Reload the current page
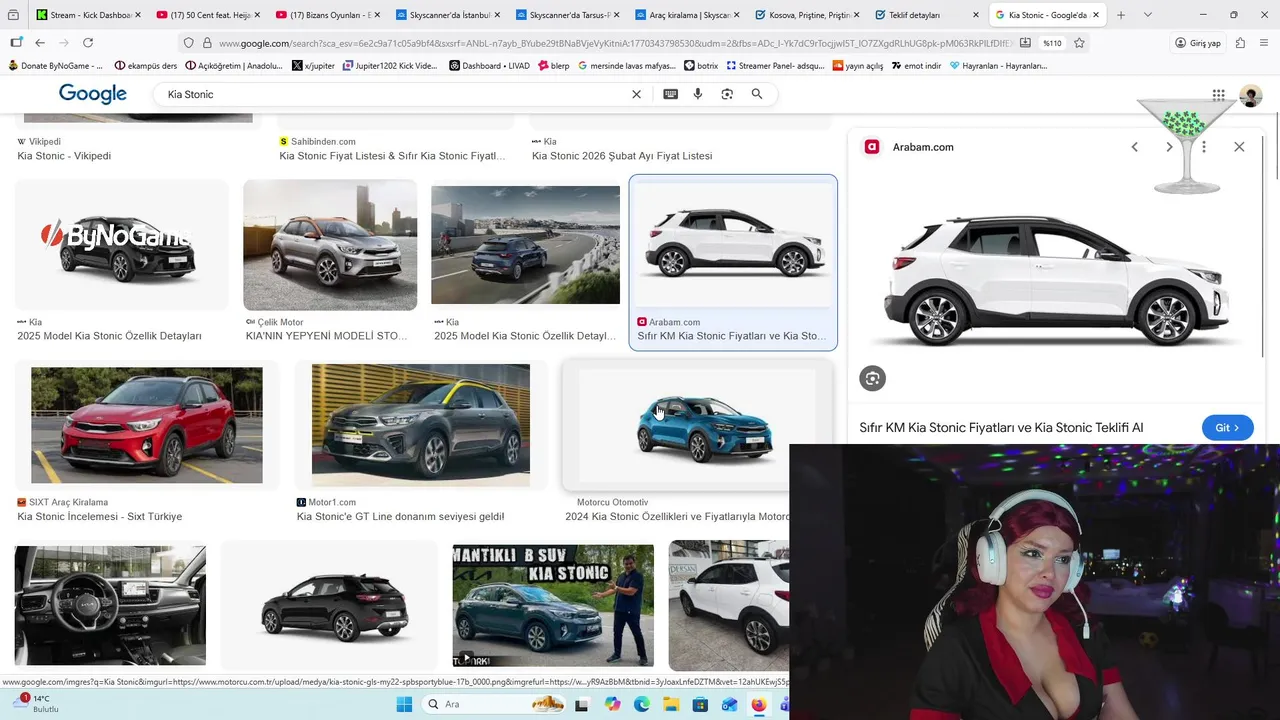The height and width of the screenshot is (720, 1280). [88, 43]
